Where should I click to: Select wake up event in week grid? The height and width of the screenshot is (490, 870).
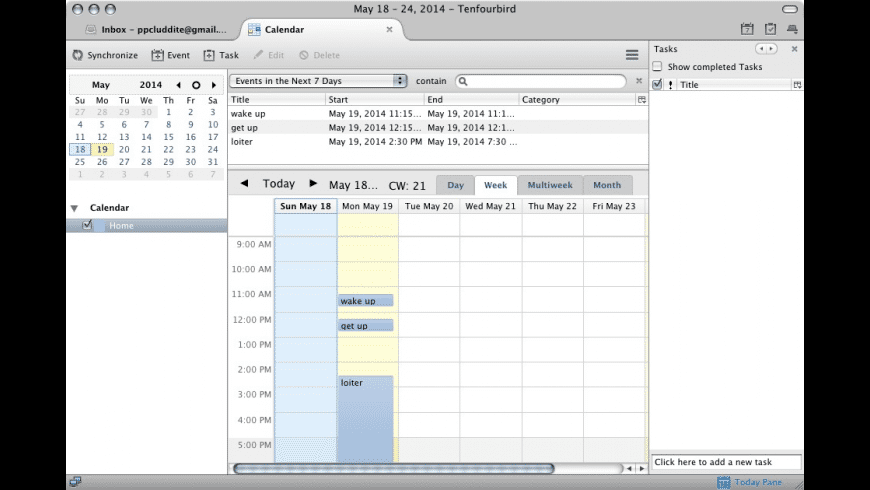[x=366, y=301]
